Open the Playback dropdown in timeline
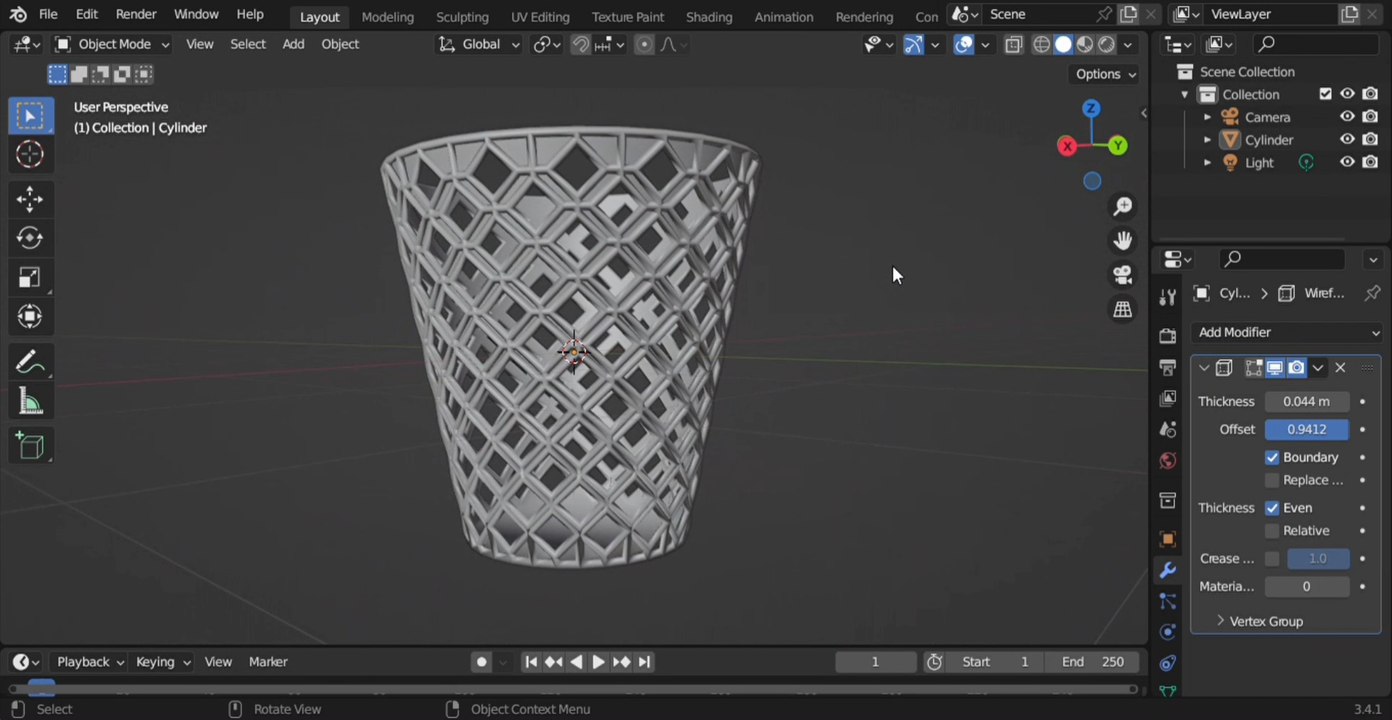Viewport: 1392px width, 720px height. pyautogui.click(x=90, y=662)
